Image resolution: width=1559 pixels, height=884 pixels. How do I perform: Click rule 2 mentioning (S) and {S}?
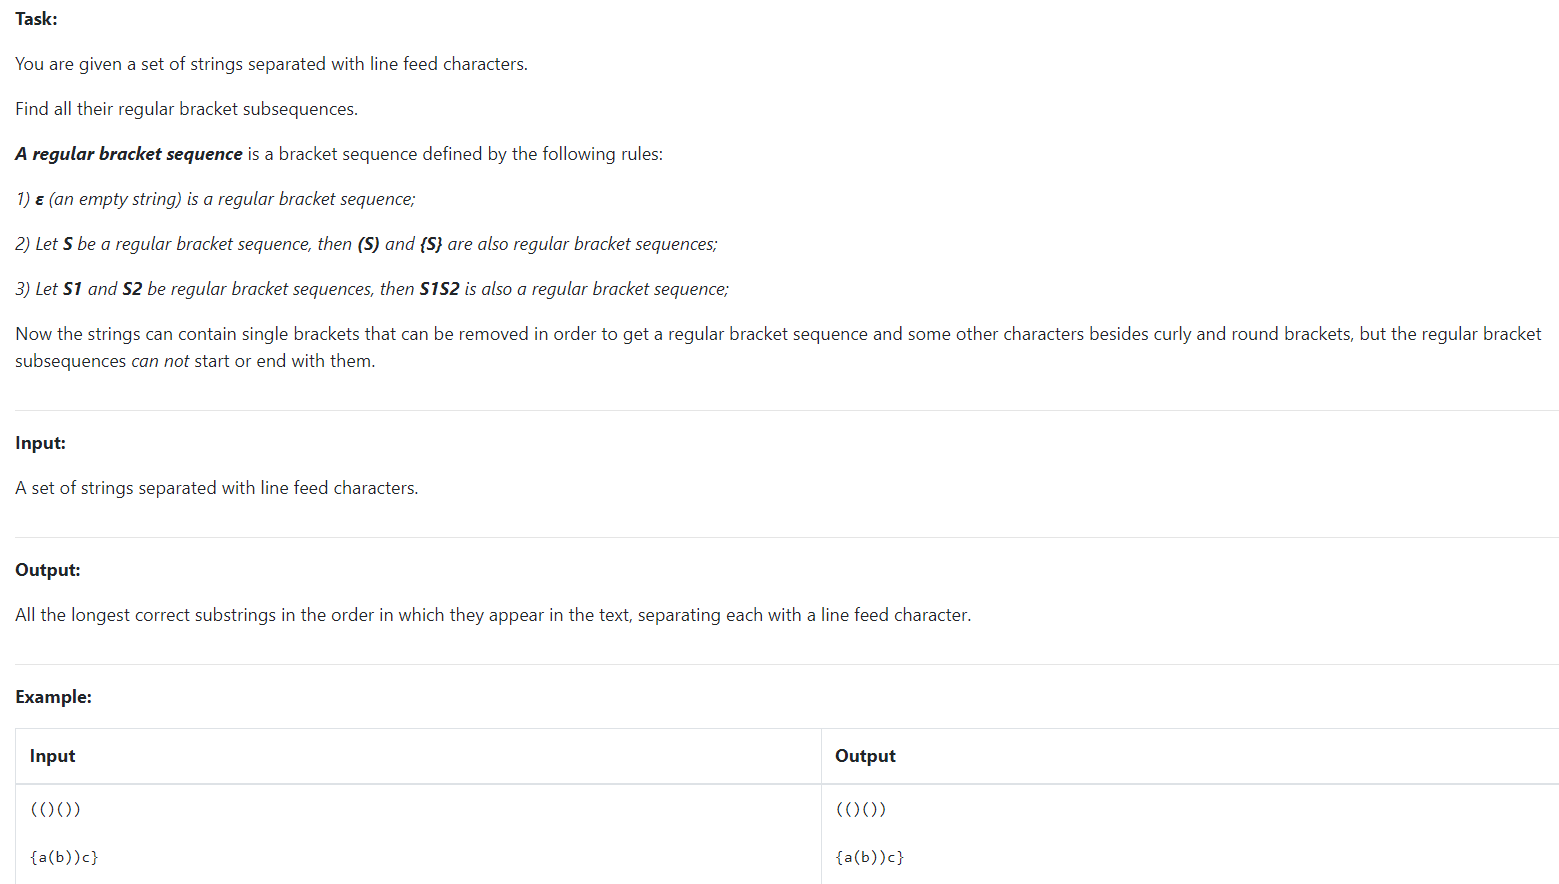(366, 244)
